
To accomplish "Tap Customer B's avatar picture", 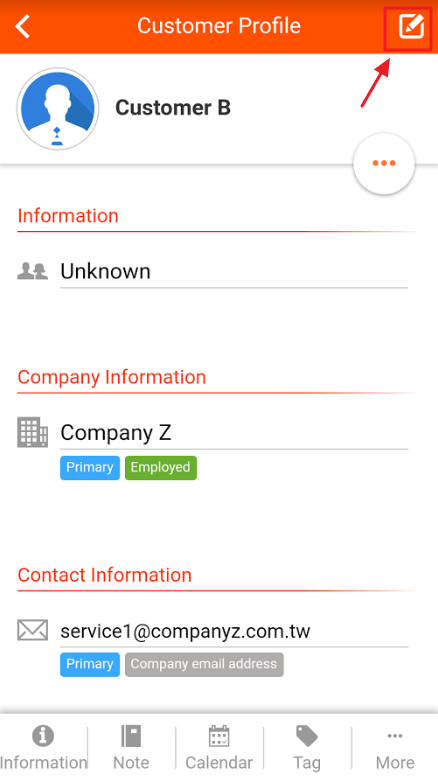I will pyautogui.click(x=58, y=109).
